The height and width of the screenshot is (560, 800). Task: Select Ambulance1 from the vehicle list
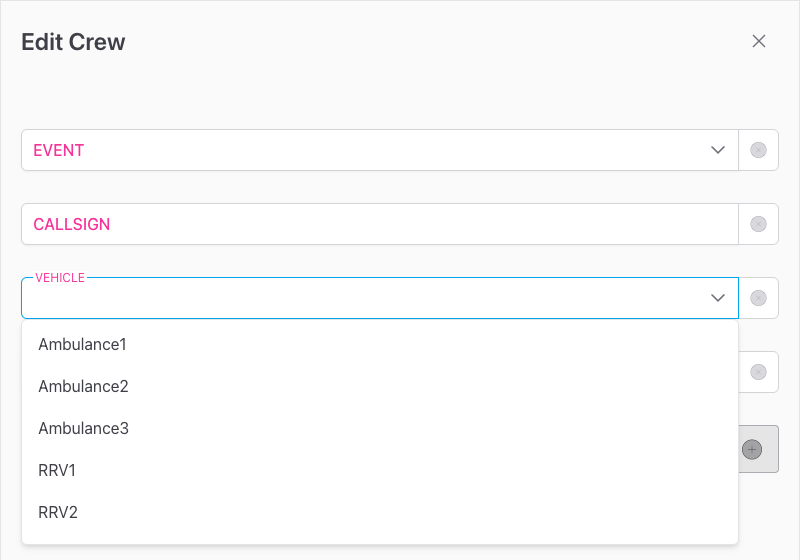(83, 344)
